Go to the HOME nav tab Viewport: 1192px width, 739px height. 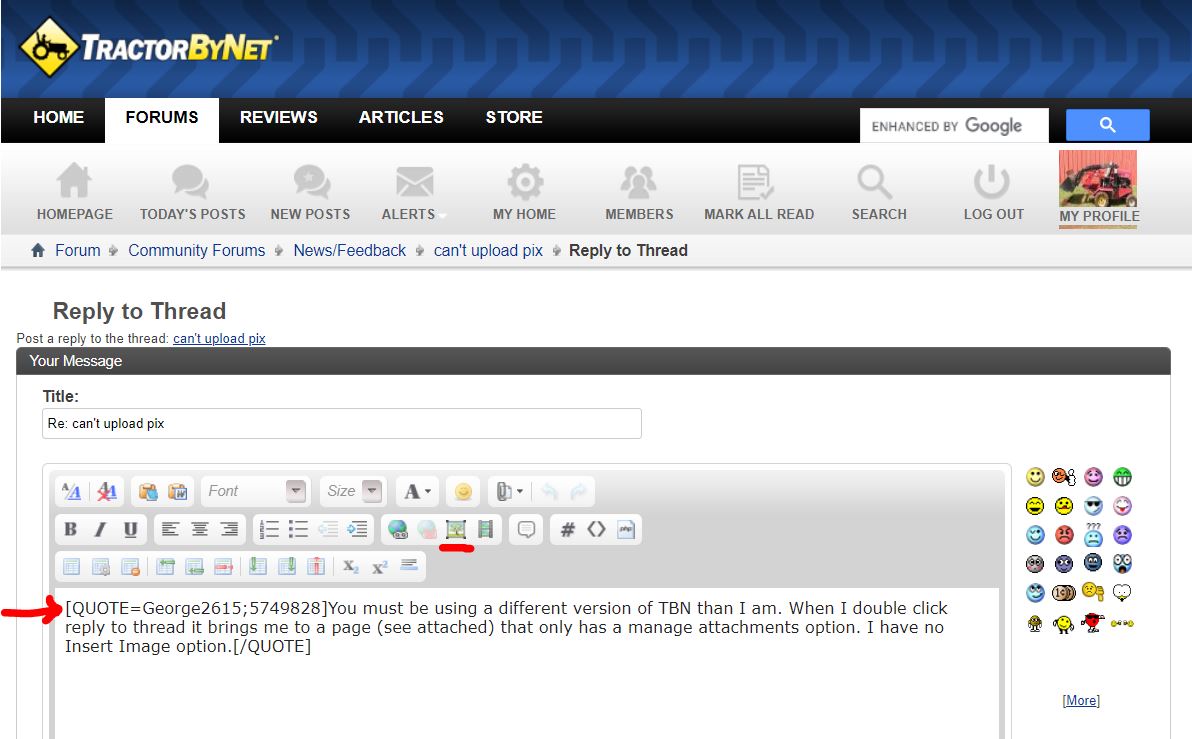(x=59, y=118)
